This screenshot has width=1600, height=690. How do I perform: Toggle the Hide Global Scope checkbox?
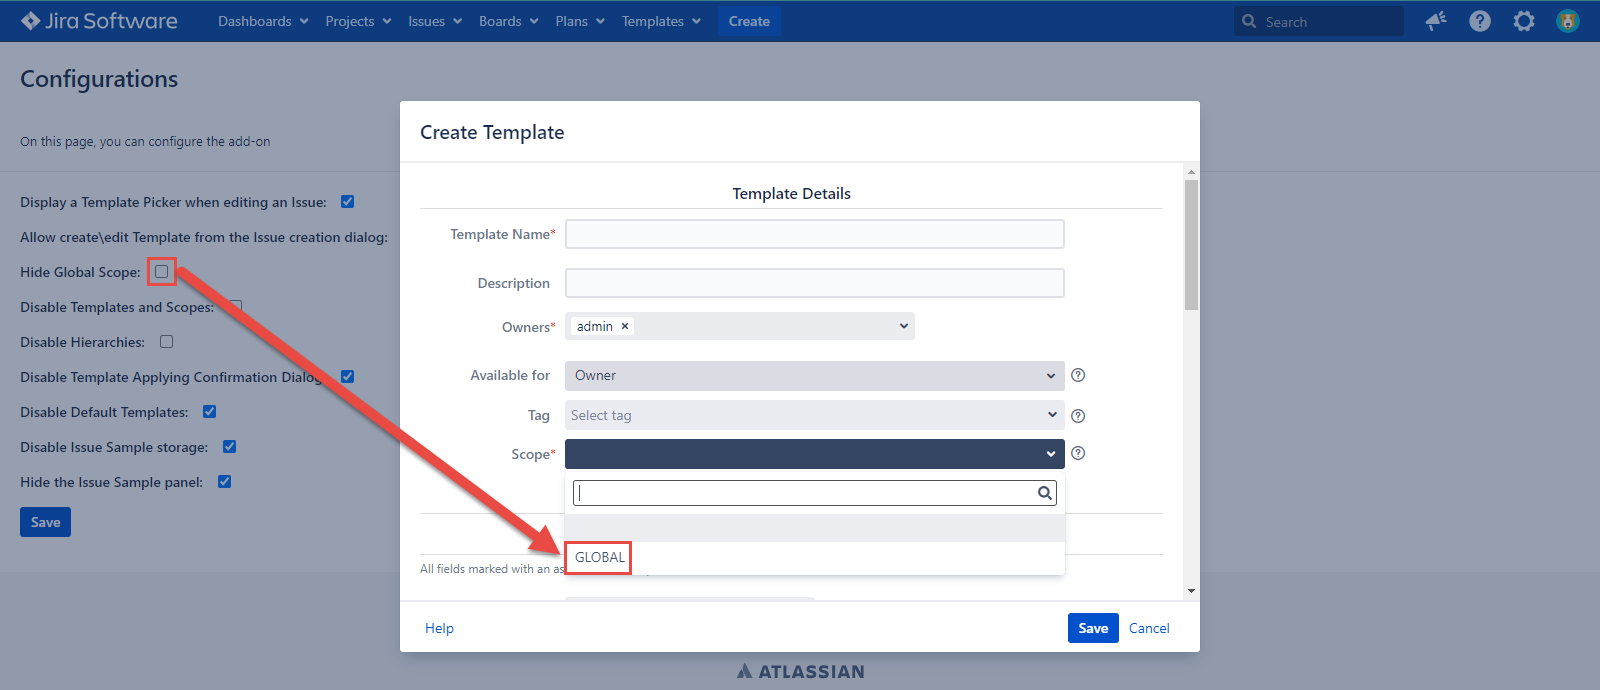coord(162,271)
